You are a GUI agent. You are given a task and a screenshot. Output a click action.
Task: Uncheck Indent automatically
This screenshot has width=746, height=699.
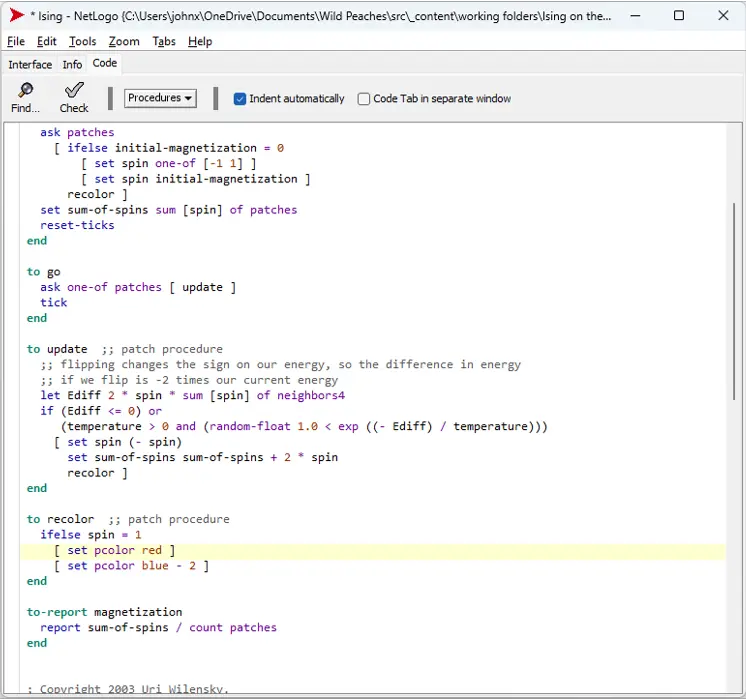pyautogui.click(x=240, y=98)
